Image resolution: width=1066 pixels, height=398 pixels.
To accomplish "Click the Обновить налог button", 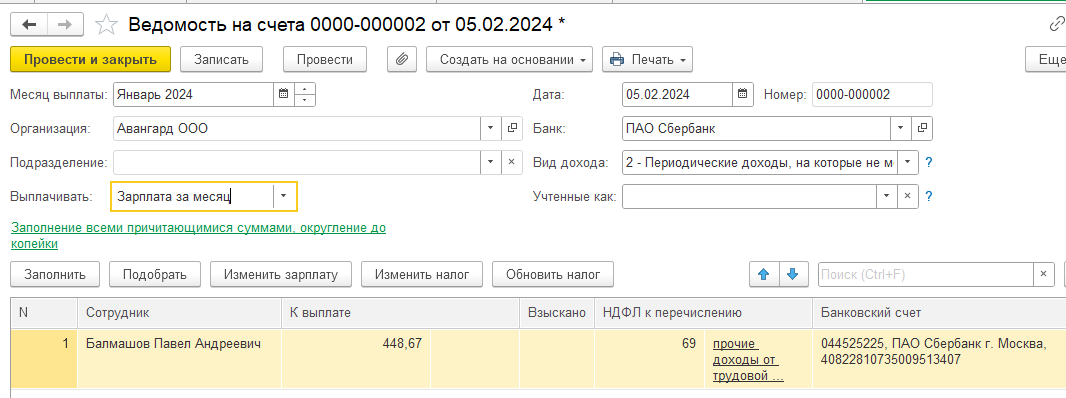I will [553, 274].
